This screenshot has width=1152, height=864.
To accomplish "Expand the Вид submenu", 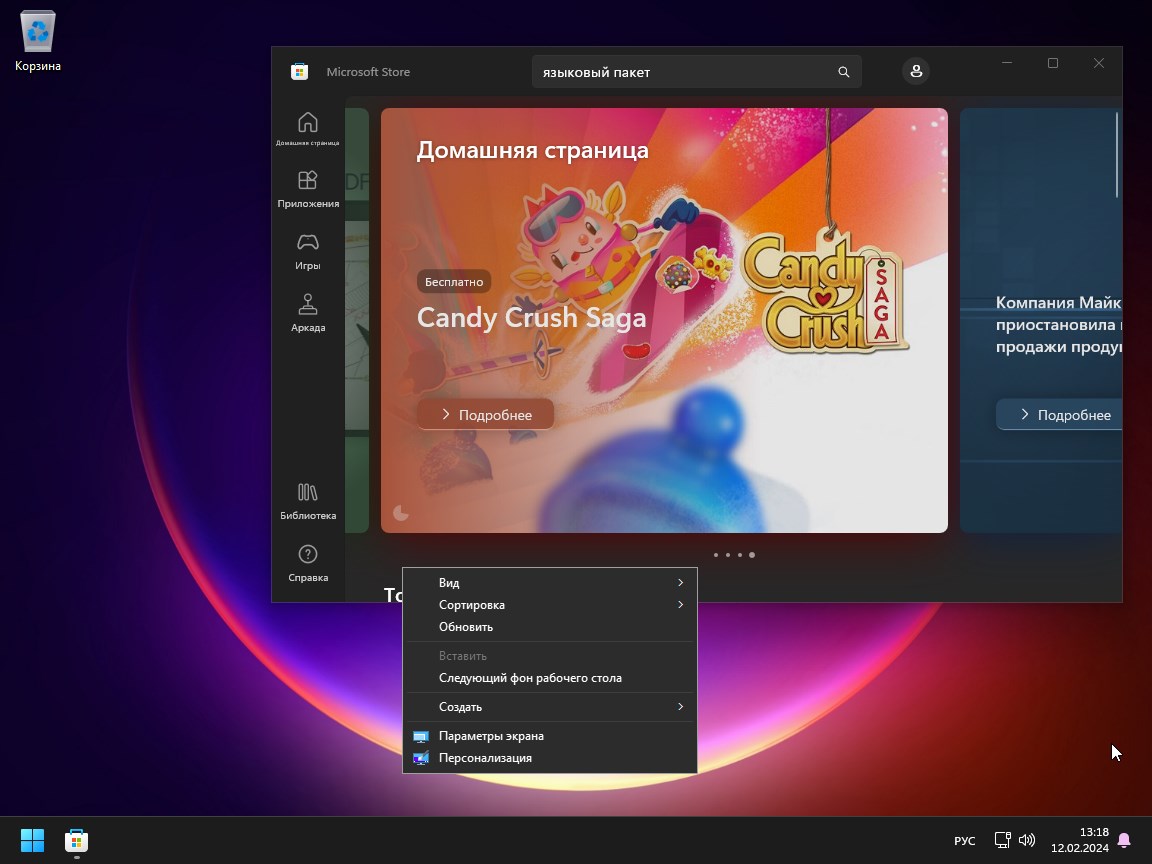I will click(x=550, y=583).
